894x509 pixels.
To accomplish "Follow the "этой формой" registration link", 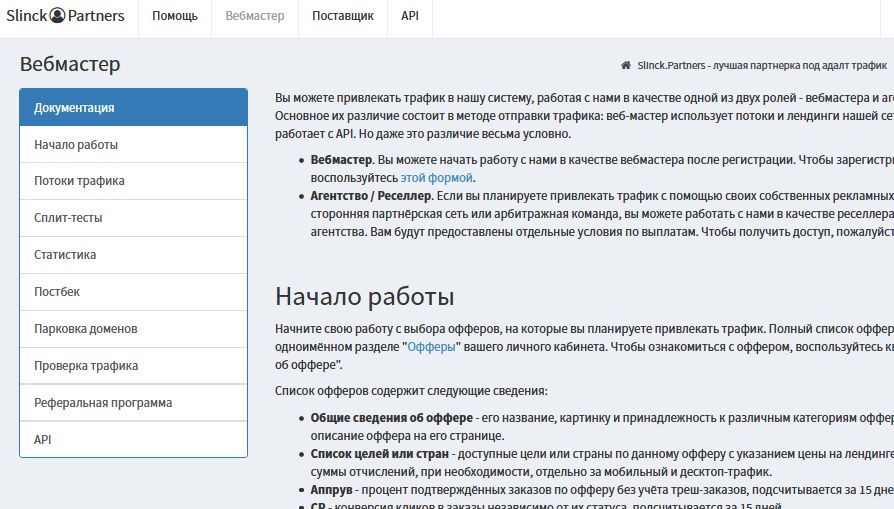I will pos(437,177).
